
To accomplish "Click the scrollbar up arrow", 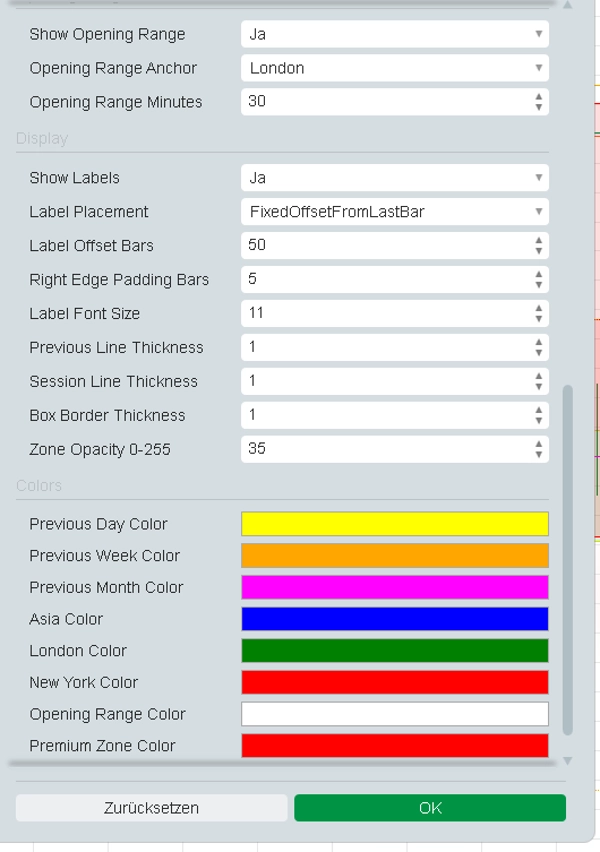I will click(568, 5).
